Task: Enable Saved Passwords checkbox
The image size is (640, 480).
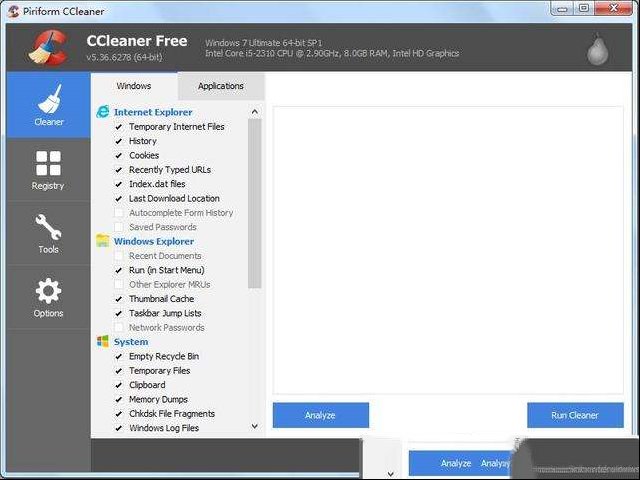Action: pos(118,227)
